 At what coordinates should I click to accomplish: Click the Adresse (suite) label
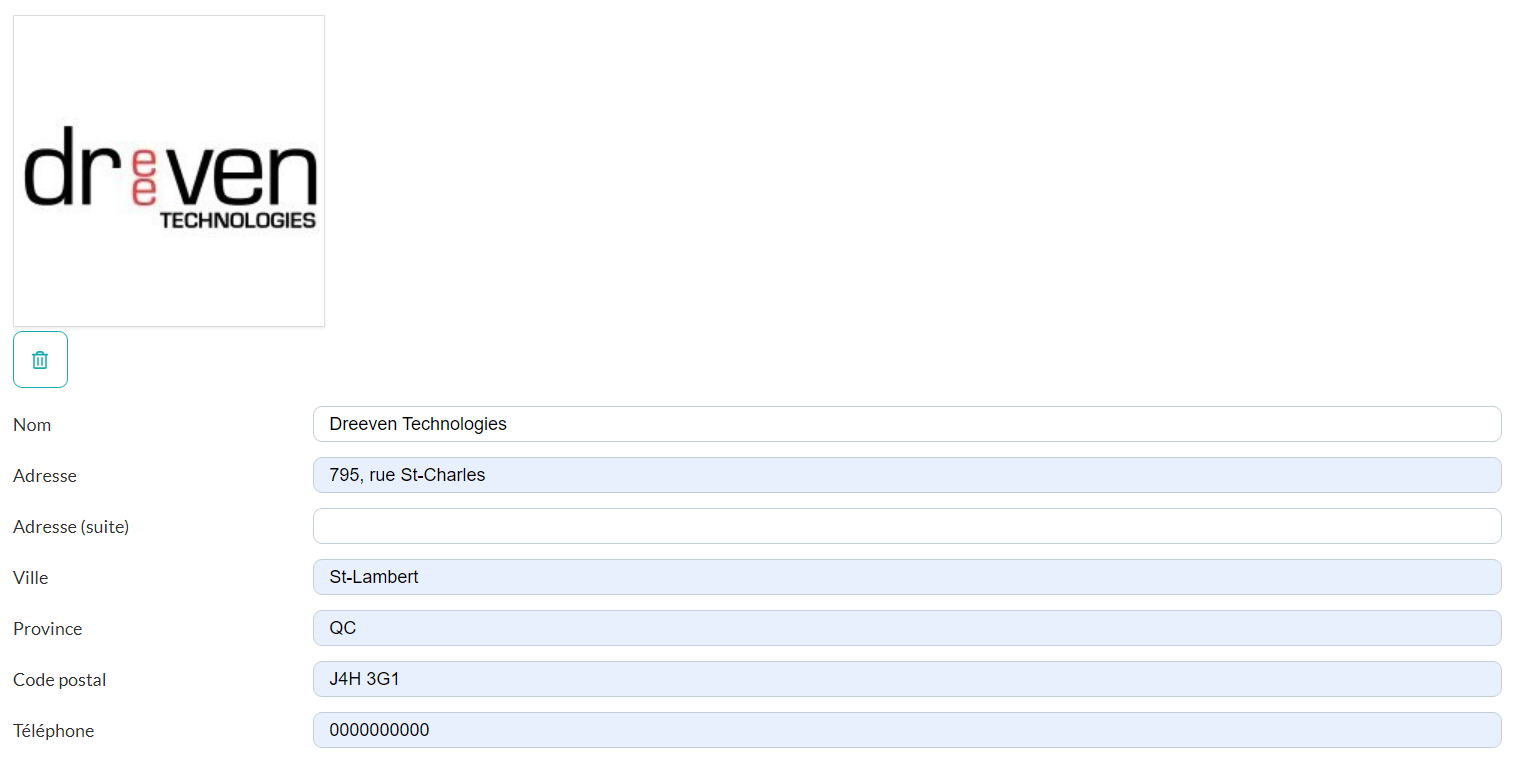(x=71, y=527)
